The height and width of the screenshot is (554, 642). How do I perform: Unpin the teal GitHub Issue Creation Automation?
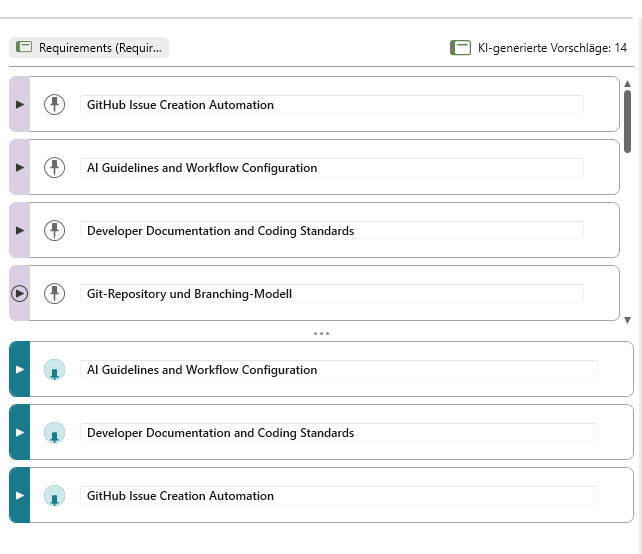[54, 495]
